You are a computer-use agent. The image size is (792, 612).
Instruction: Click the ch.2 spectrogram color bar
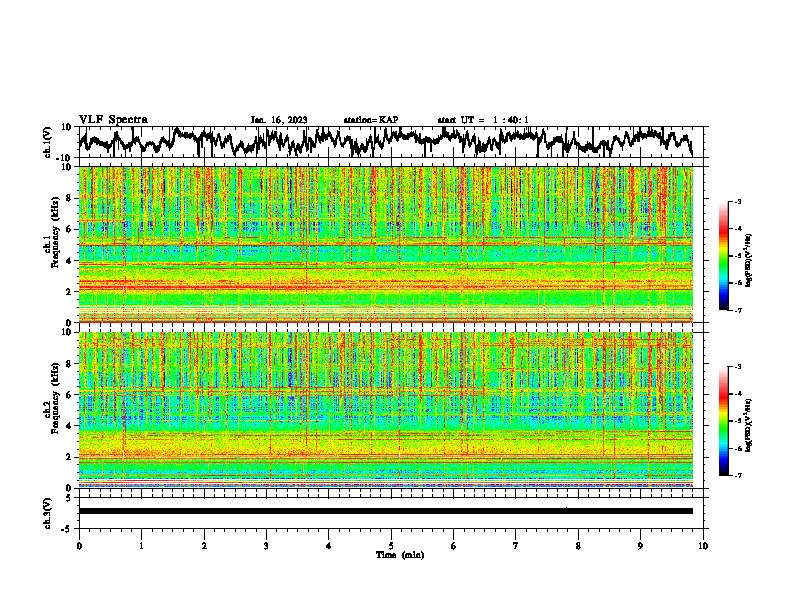723,421
